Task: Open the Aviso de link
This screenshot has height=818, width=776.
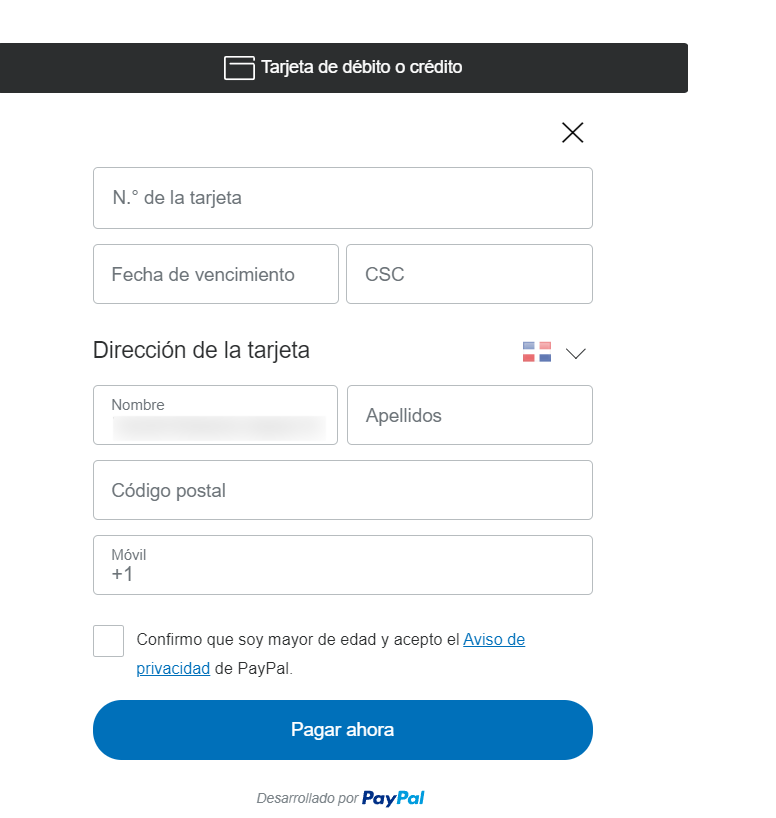Action: [494, 640]
